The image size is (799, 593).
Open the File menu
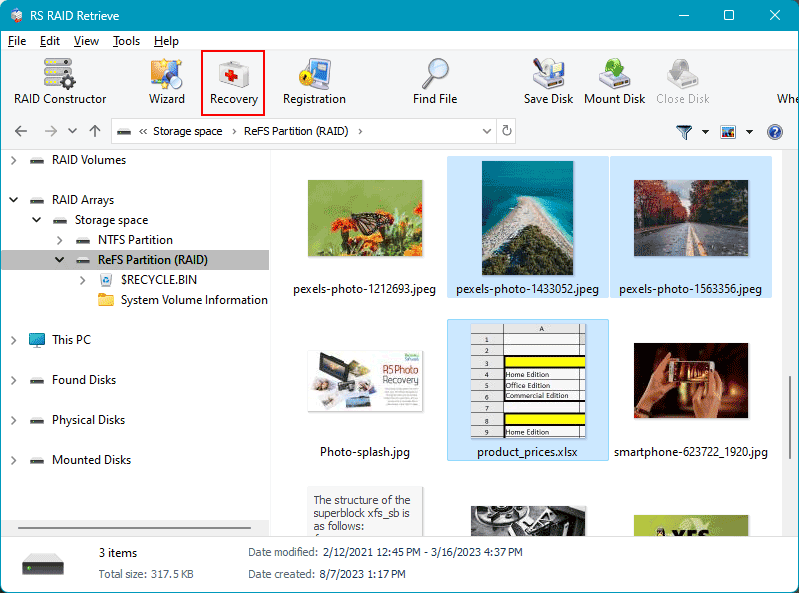(x=17, y=41)
